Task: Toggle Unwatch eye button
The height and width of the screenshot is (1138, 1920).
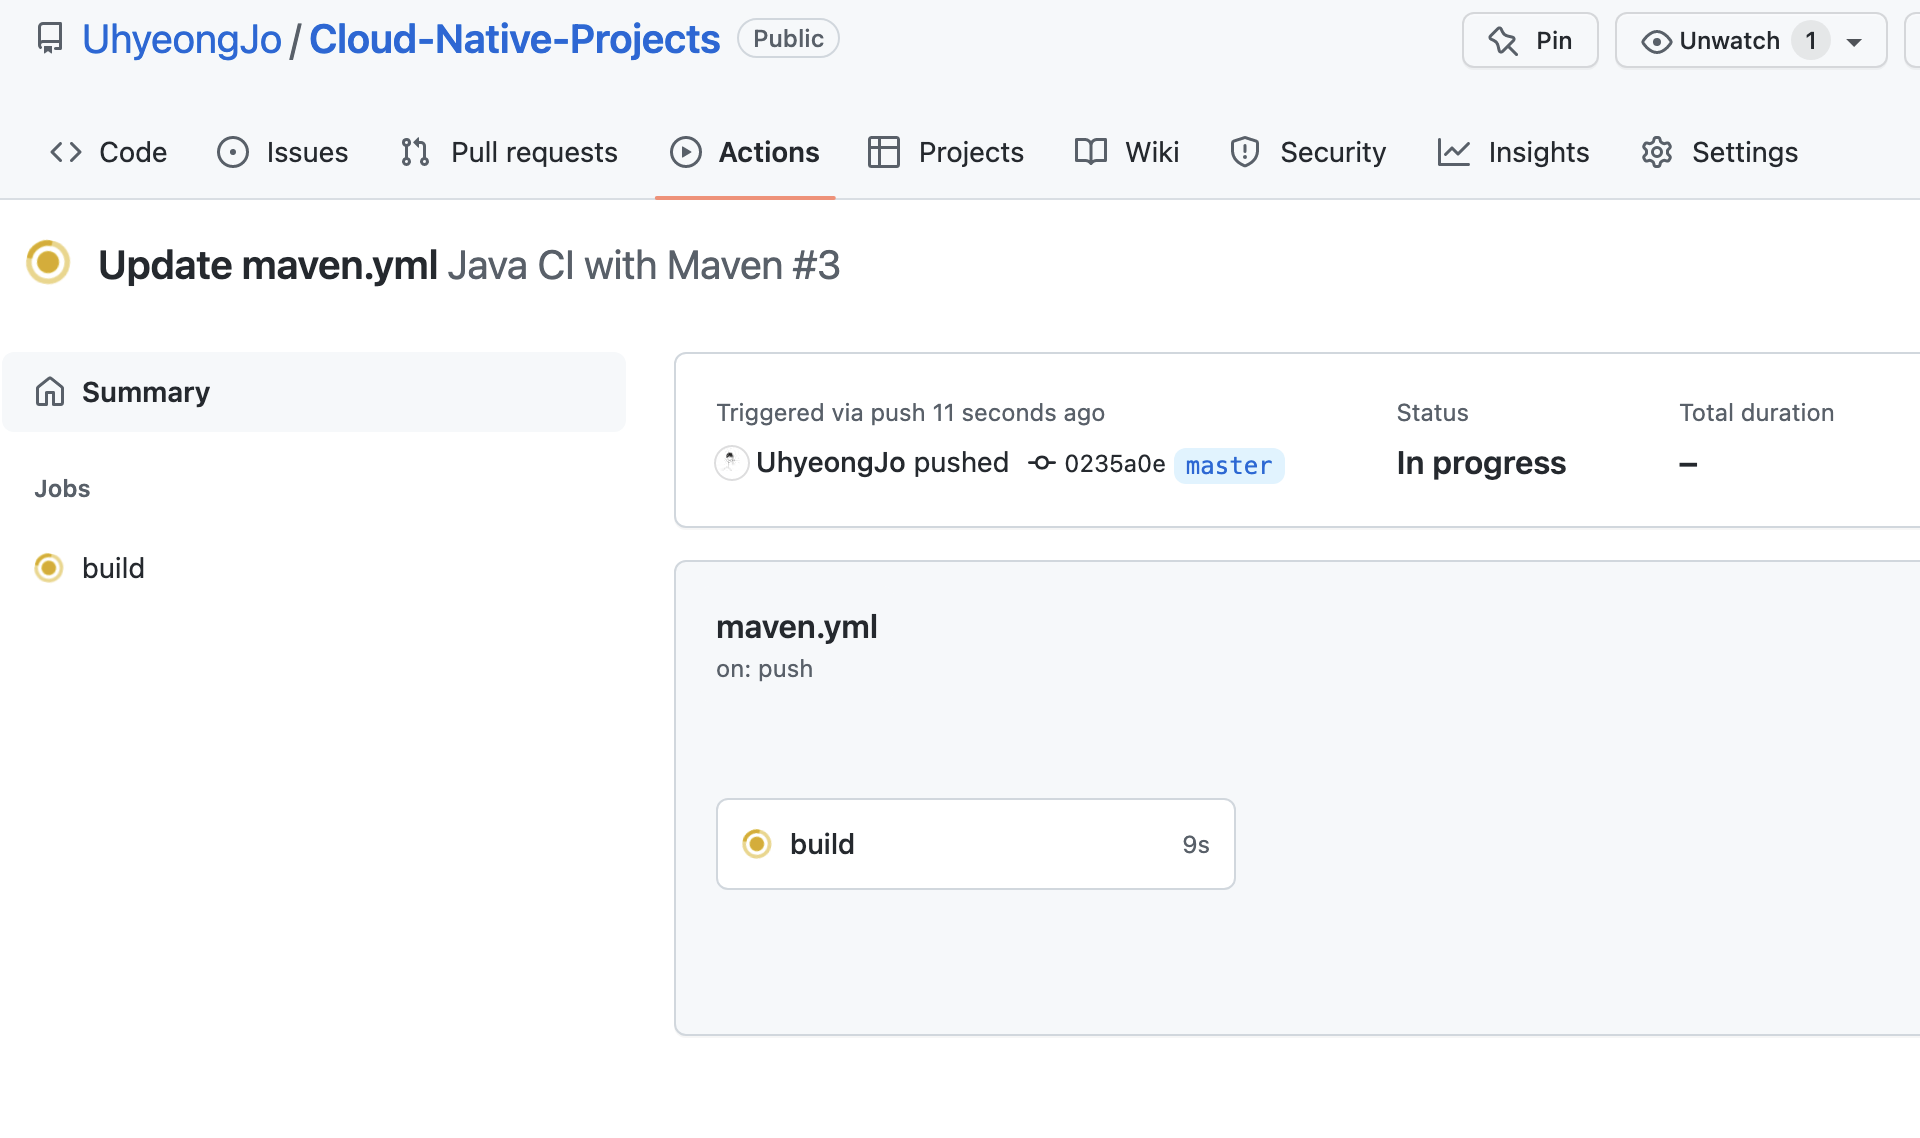Action: 1712,41
